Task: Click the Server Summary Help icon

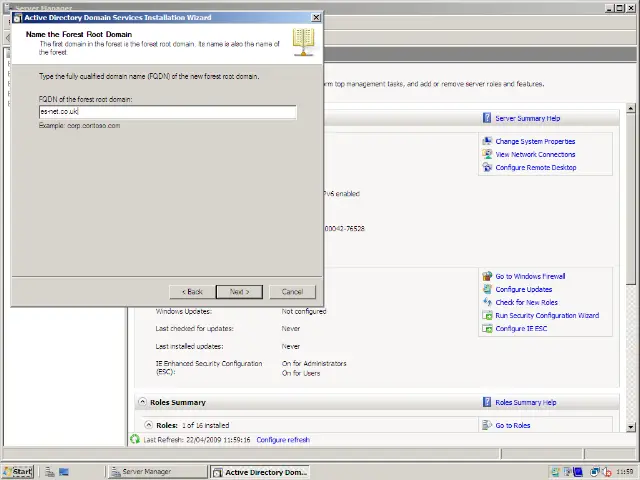Action: [487, 118]
